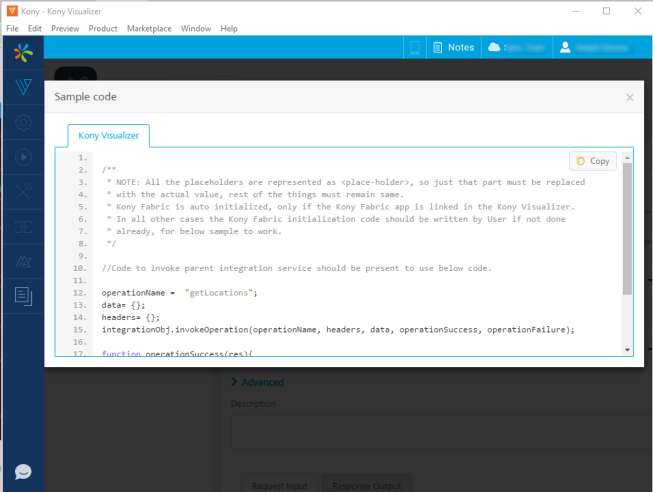The height and width of the screenshot is (492, 653).
Task: Close the Sample code dialog
Action: point(629,97)
